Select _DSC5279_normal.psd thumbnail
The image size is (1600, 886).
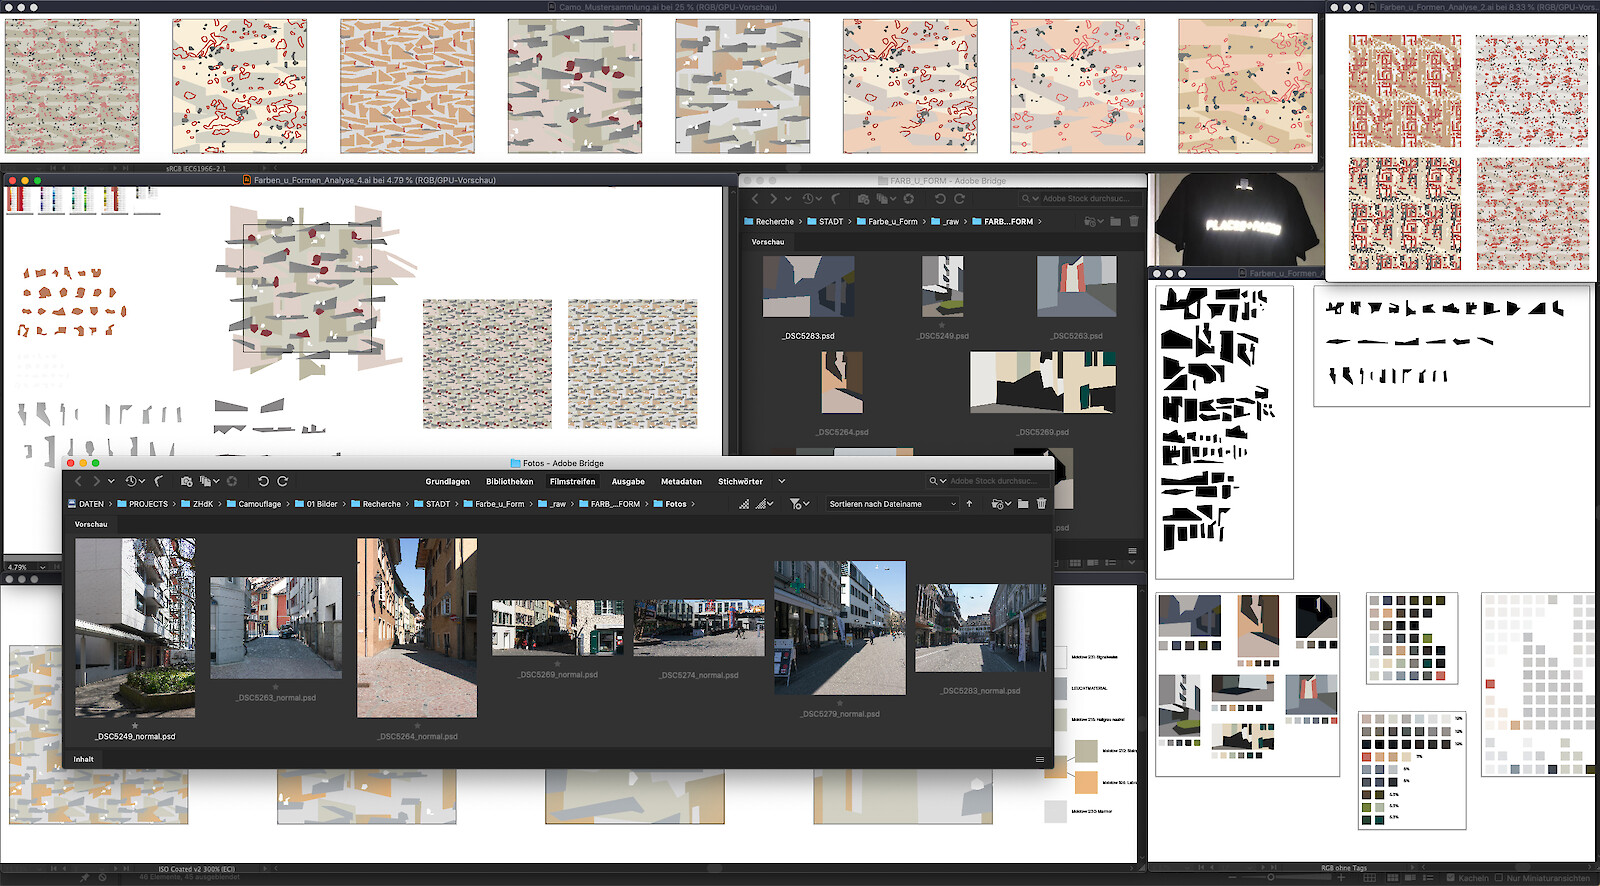tap(840, 628)
